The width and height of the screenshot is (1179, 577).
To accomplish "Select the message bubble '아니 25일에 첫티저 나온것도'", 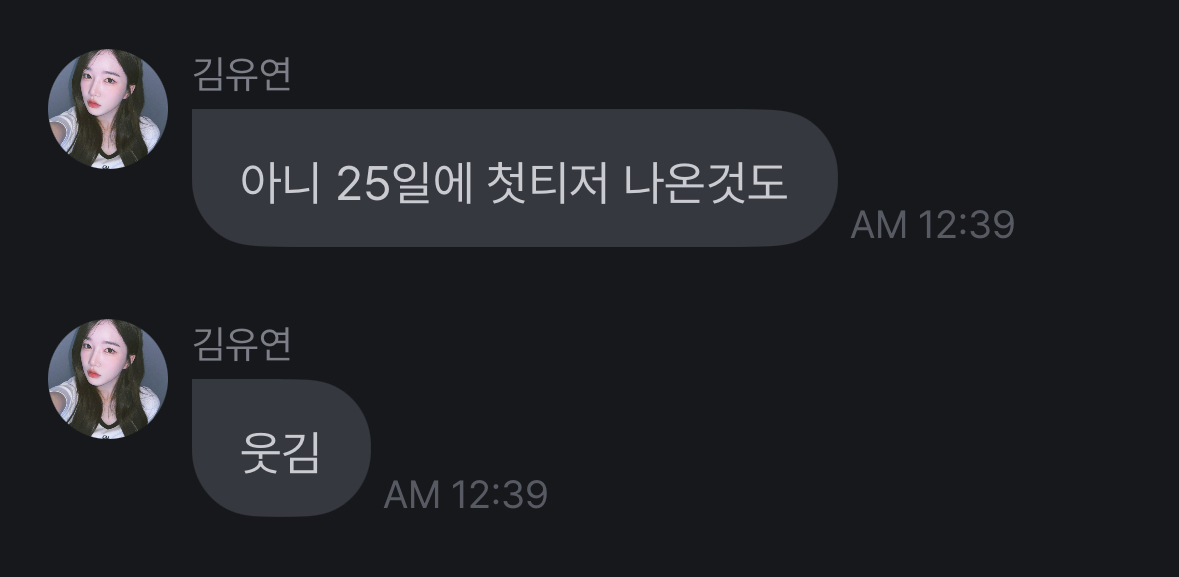I will pos(515,178).
